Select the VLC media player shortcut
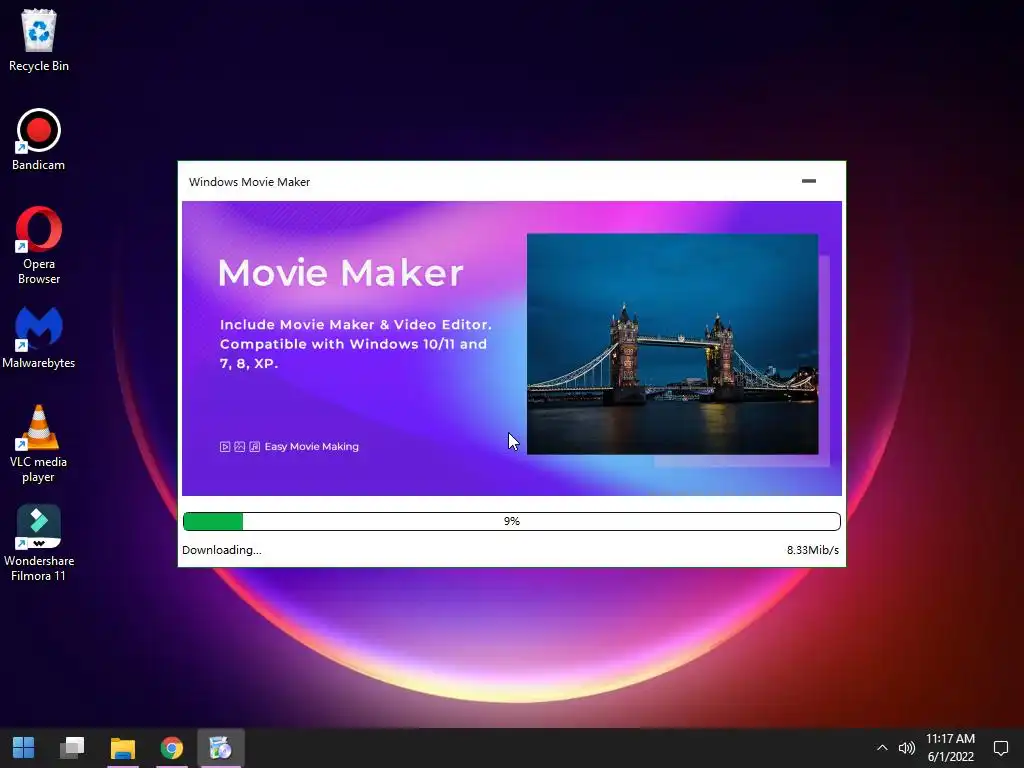Viewport: 1024px width, 768px height. [x=39, y=444]
